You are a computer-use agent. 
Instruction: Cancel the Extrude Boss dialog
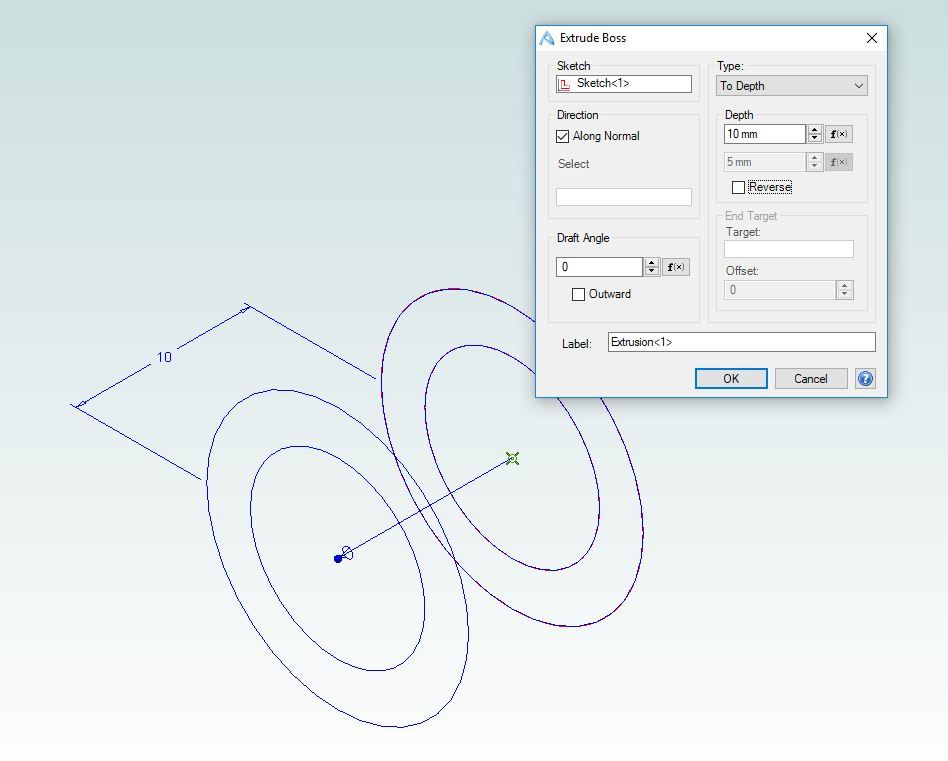click(x=811, y=378)
